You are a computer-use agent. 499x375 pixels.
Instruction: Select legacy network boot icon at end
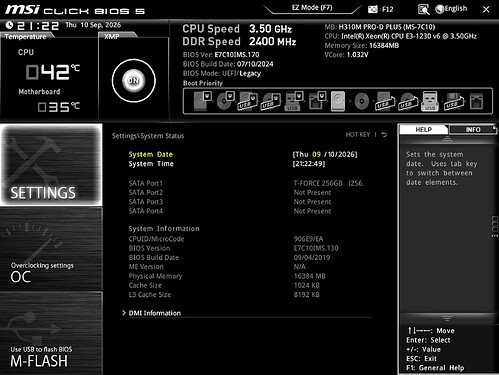tap(476, 101)
